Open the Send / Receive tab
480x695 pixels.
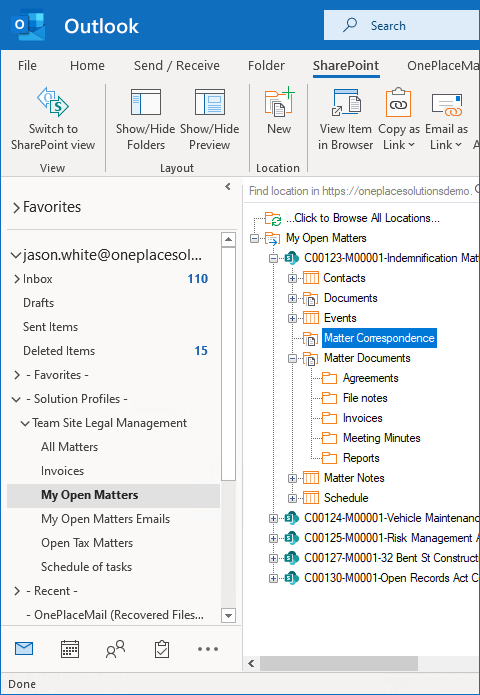177,66
